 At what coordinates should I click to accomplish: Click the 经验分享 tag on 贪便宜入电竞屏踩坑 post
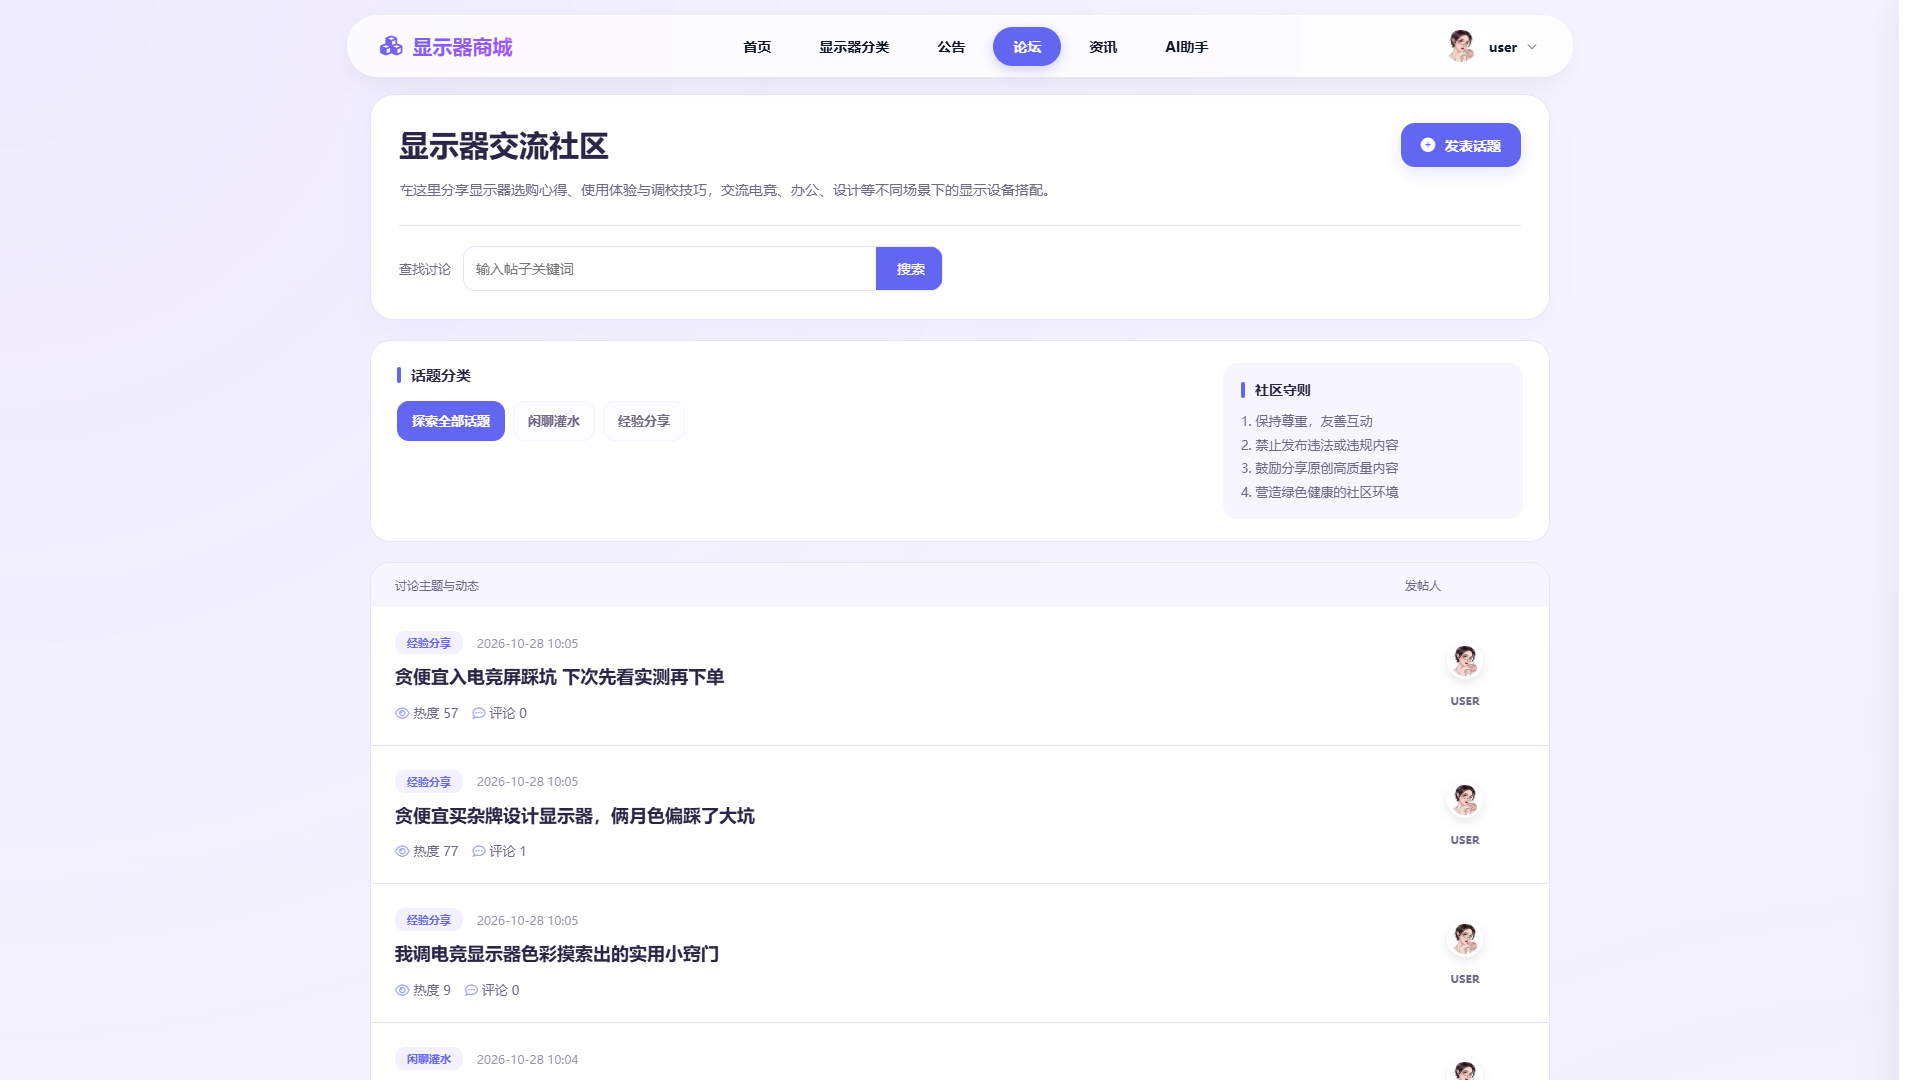click(x=429, y=643)
